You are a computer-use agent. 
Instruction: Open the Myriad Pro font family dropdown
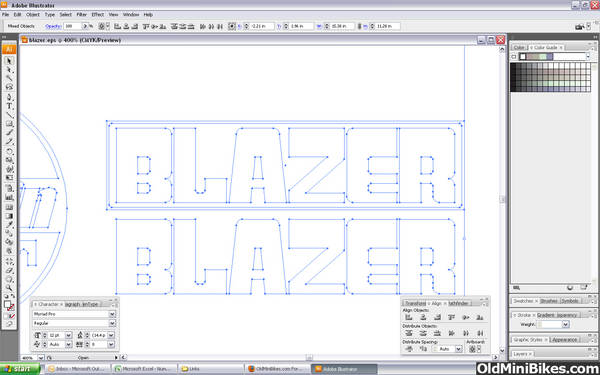point(112,314)
